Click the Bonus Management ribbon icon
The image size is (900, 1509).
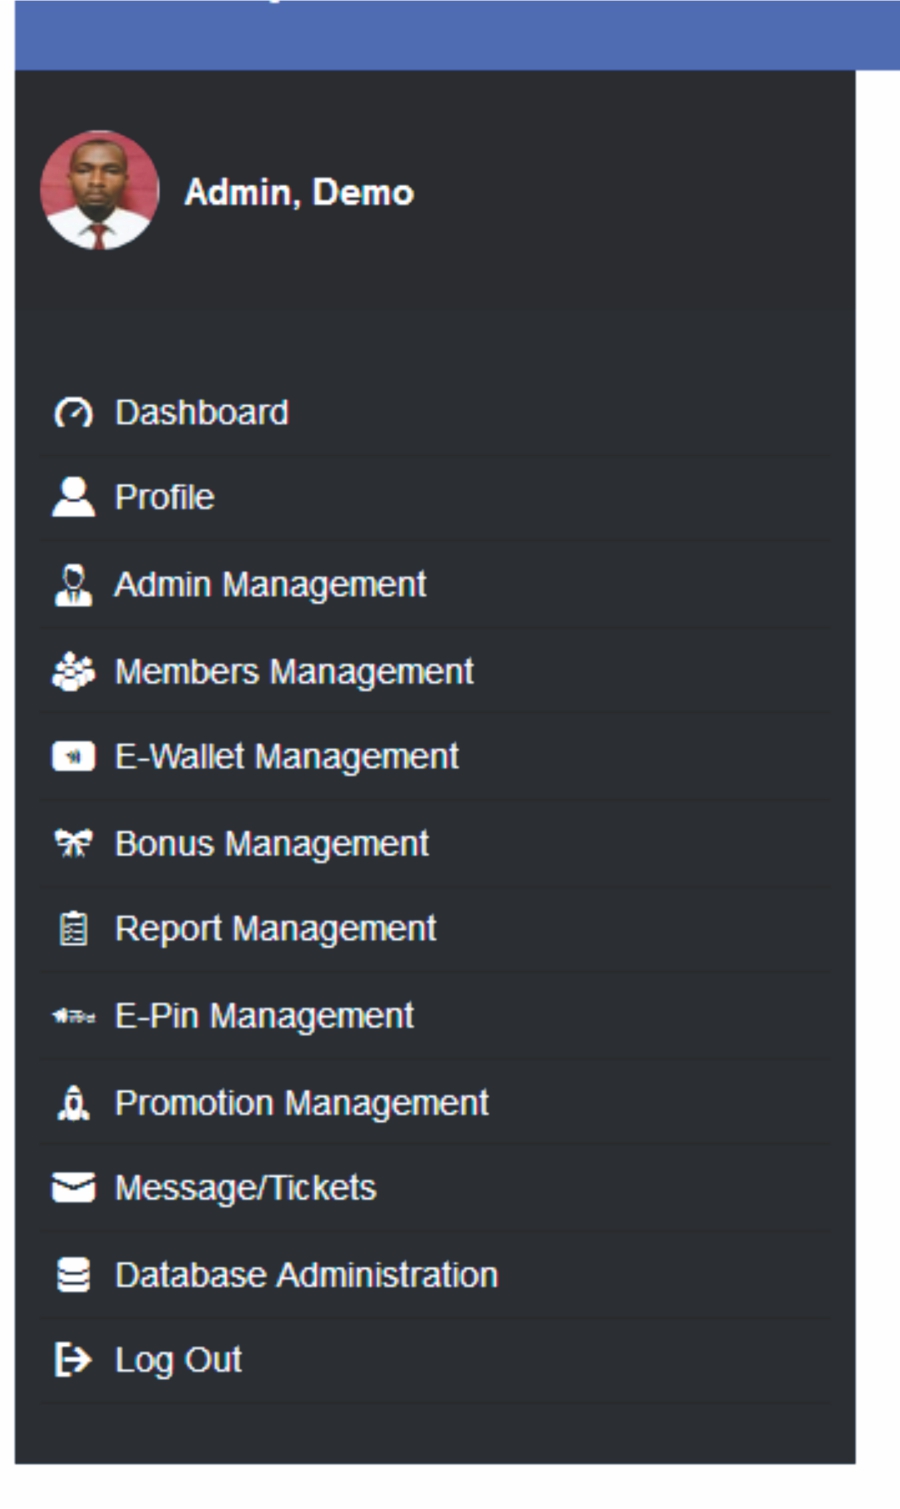73,844
